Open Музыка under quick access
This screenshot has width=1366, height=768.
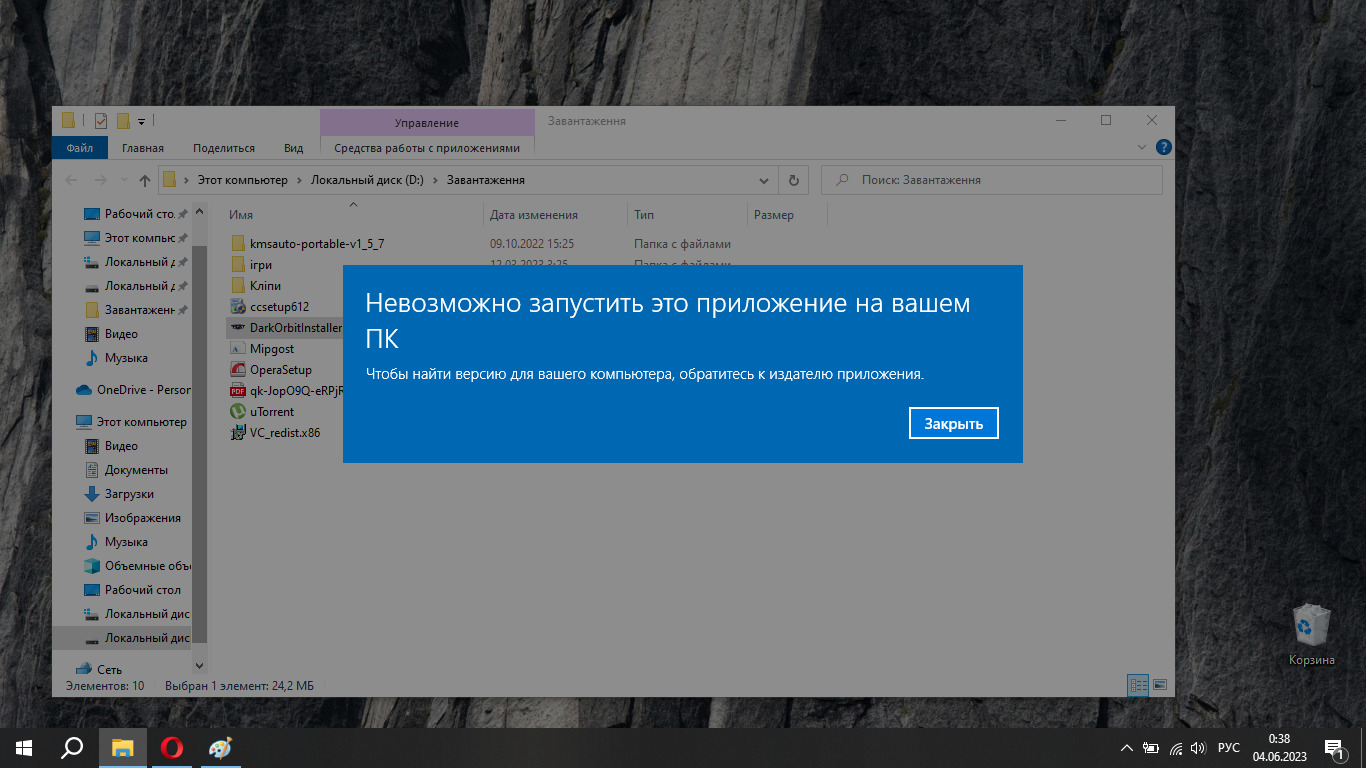click(126, 357)
